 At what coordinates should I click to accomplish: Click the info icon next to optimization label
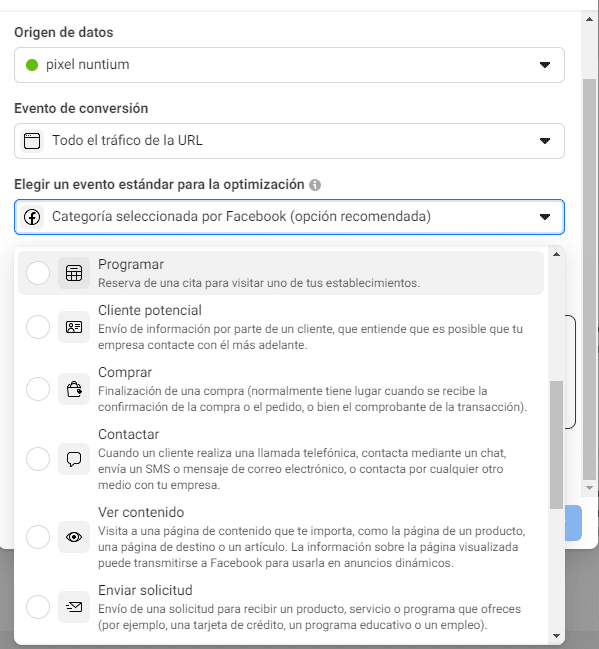coord(315,185)
